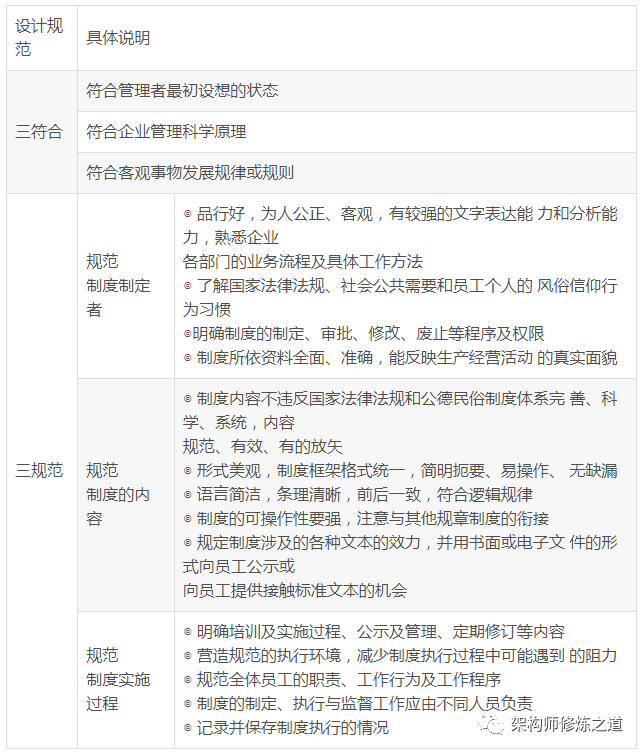Click the '规范制度制定者' cell

[x=126, y=286]
